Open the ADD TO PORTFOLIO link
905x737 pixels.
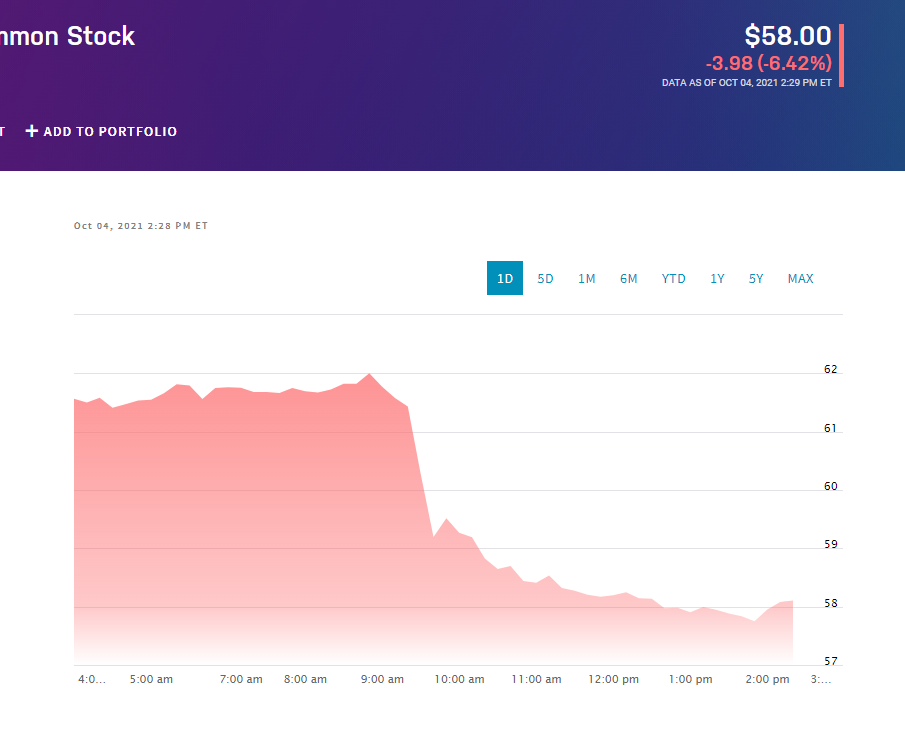(x=110, y=131)
